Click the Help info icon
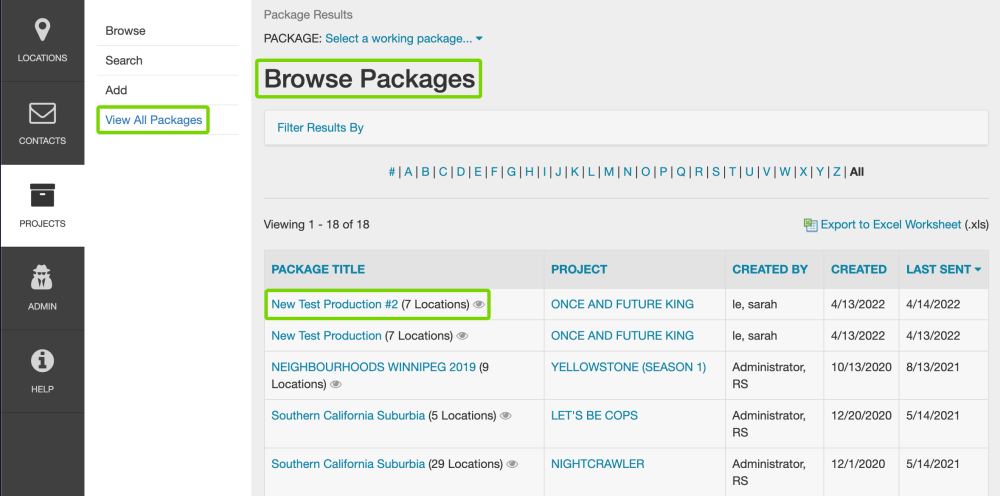The height and width of the screenshot is (496, 1000). (x=42, y=361)
